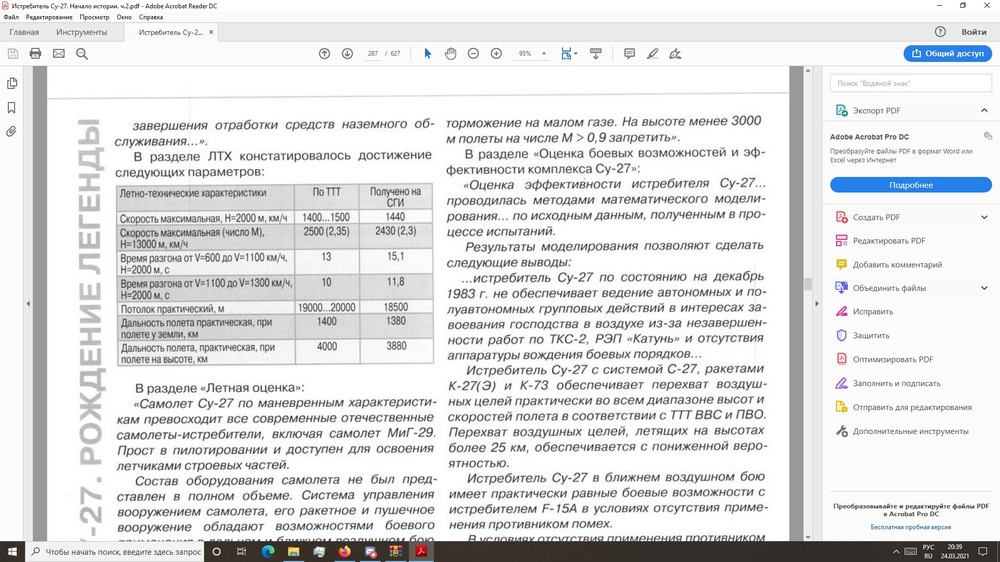This screenshot has height=562, width=1000.
Task: Go to next page arrow
Action: [347, 54]
